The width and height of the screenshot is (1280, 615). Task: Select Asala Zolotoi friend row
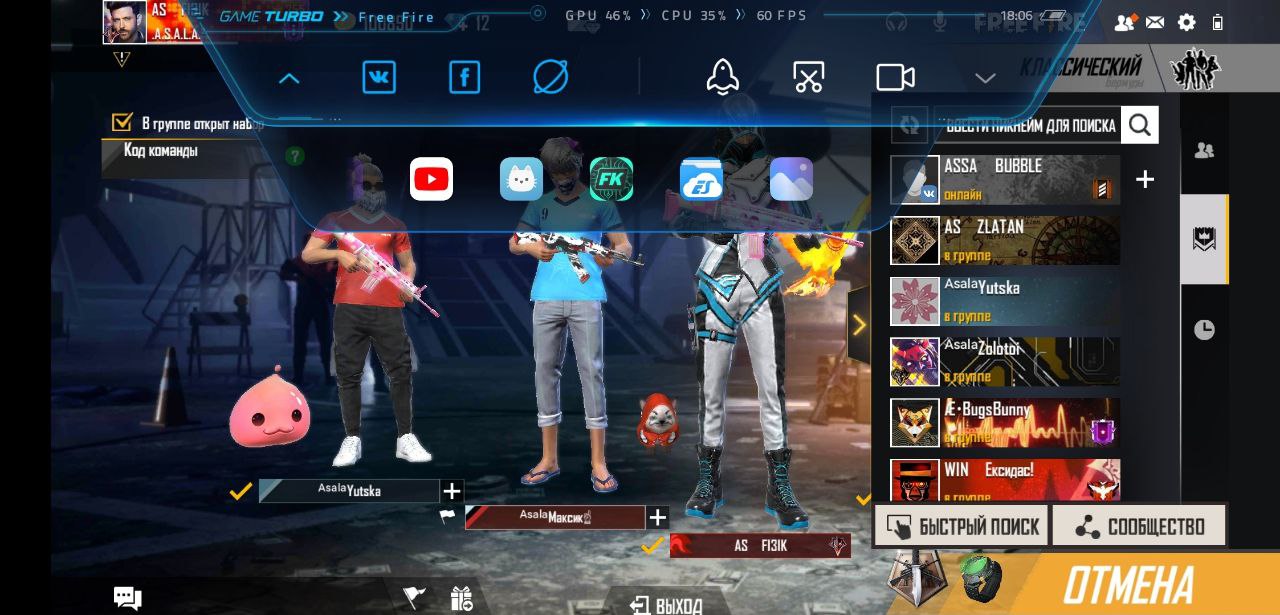click(x=1005, y=362)
